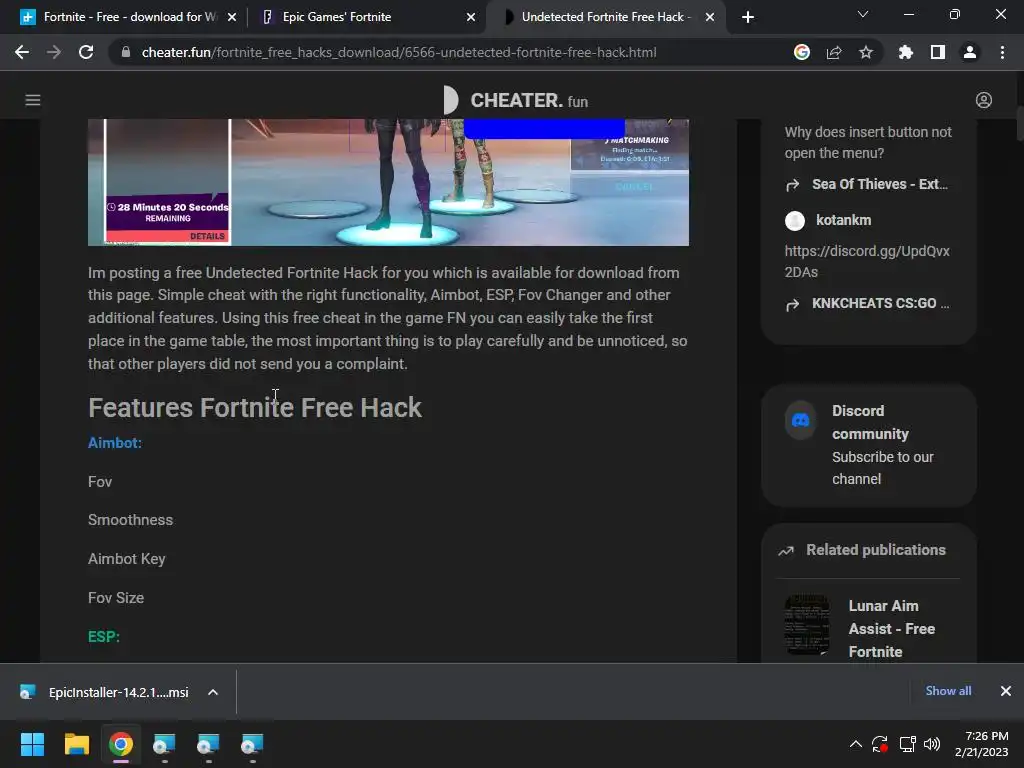This screenshot has width=1024, height=768.
Task: Open kotankm user profile
Action: [843, 220]
